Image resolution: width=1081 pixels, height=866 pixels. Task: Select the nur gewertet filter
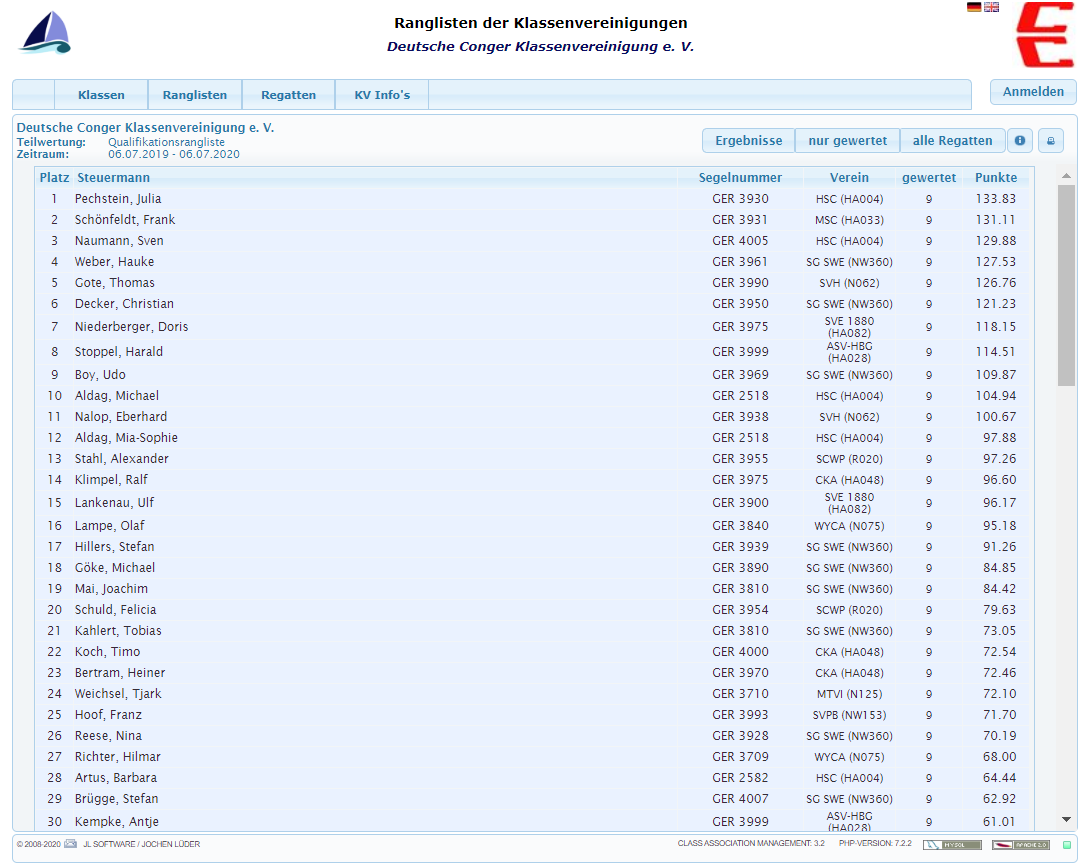point(847,141)
